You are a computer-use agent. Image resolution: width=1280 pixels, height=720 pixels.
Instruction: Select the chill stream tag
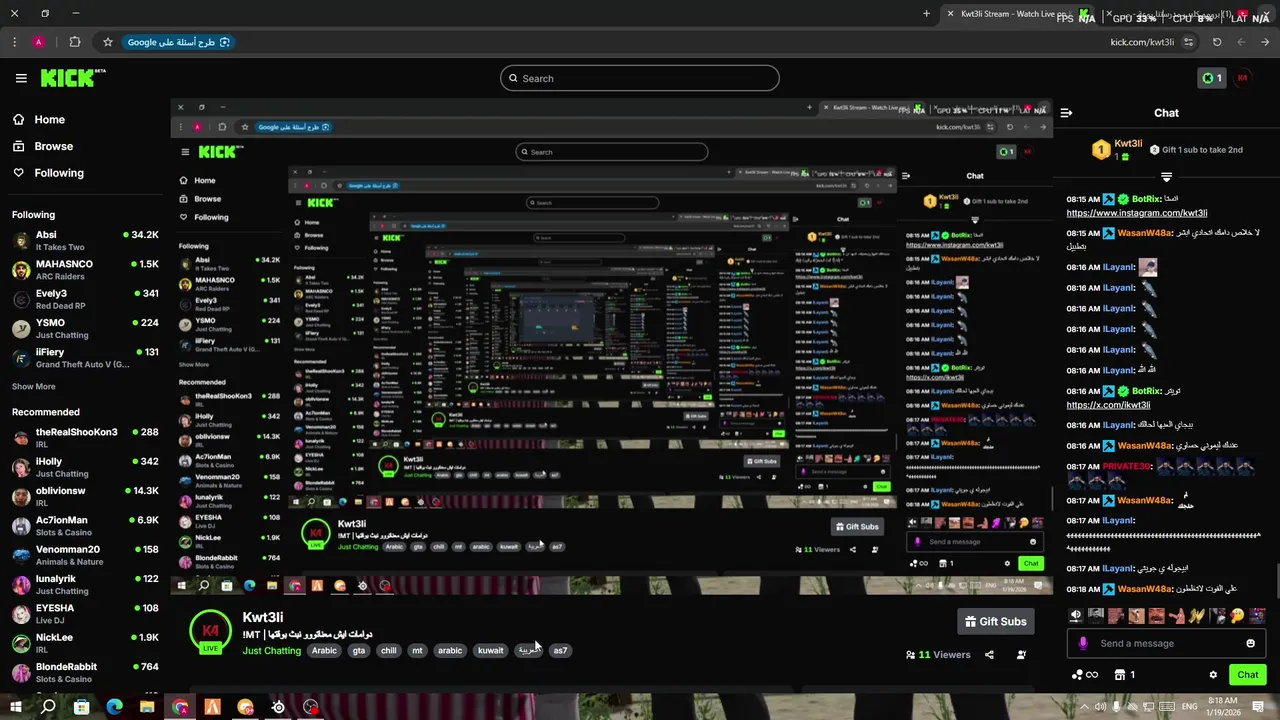coord(388,650)
